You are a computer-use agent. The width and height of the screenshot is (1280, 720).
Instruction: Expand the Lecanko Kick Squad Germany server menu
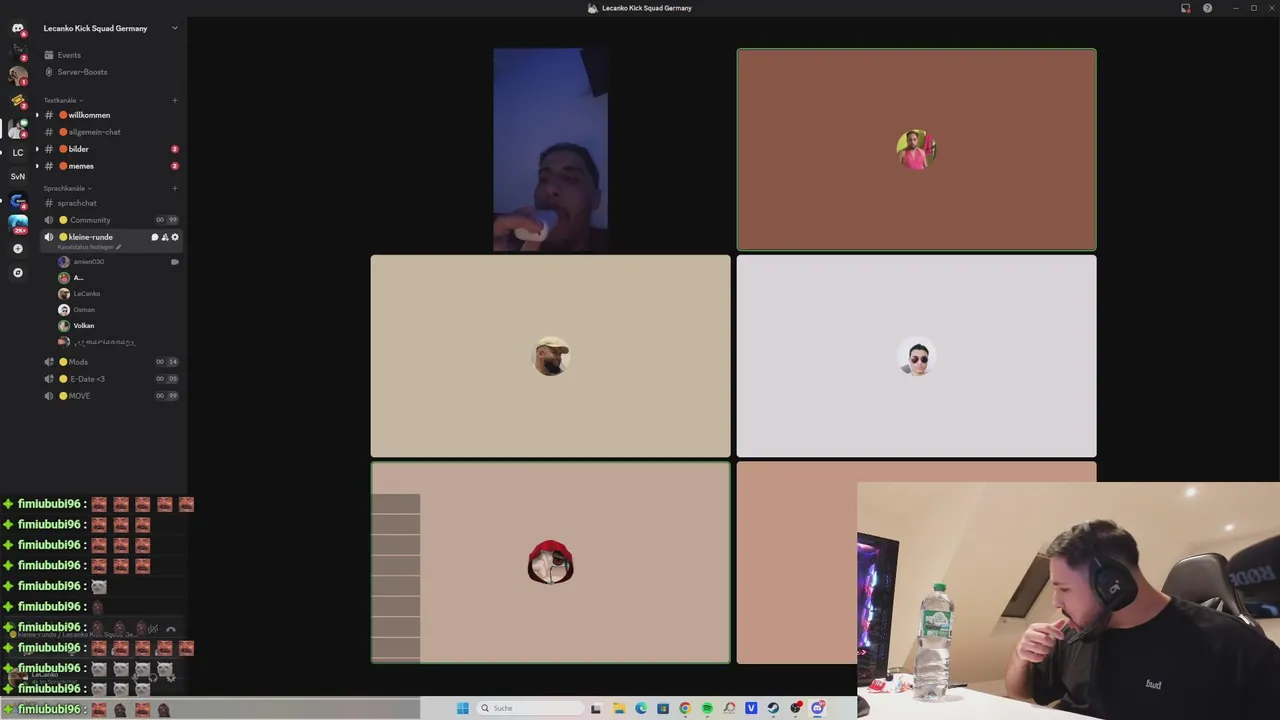point(174,28)
